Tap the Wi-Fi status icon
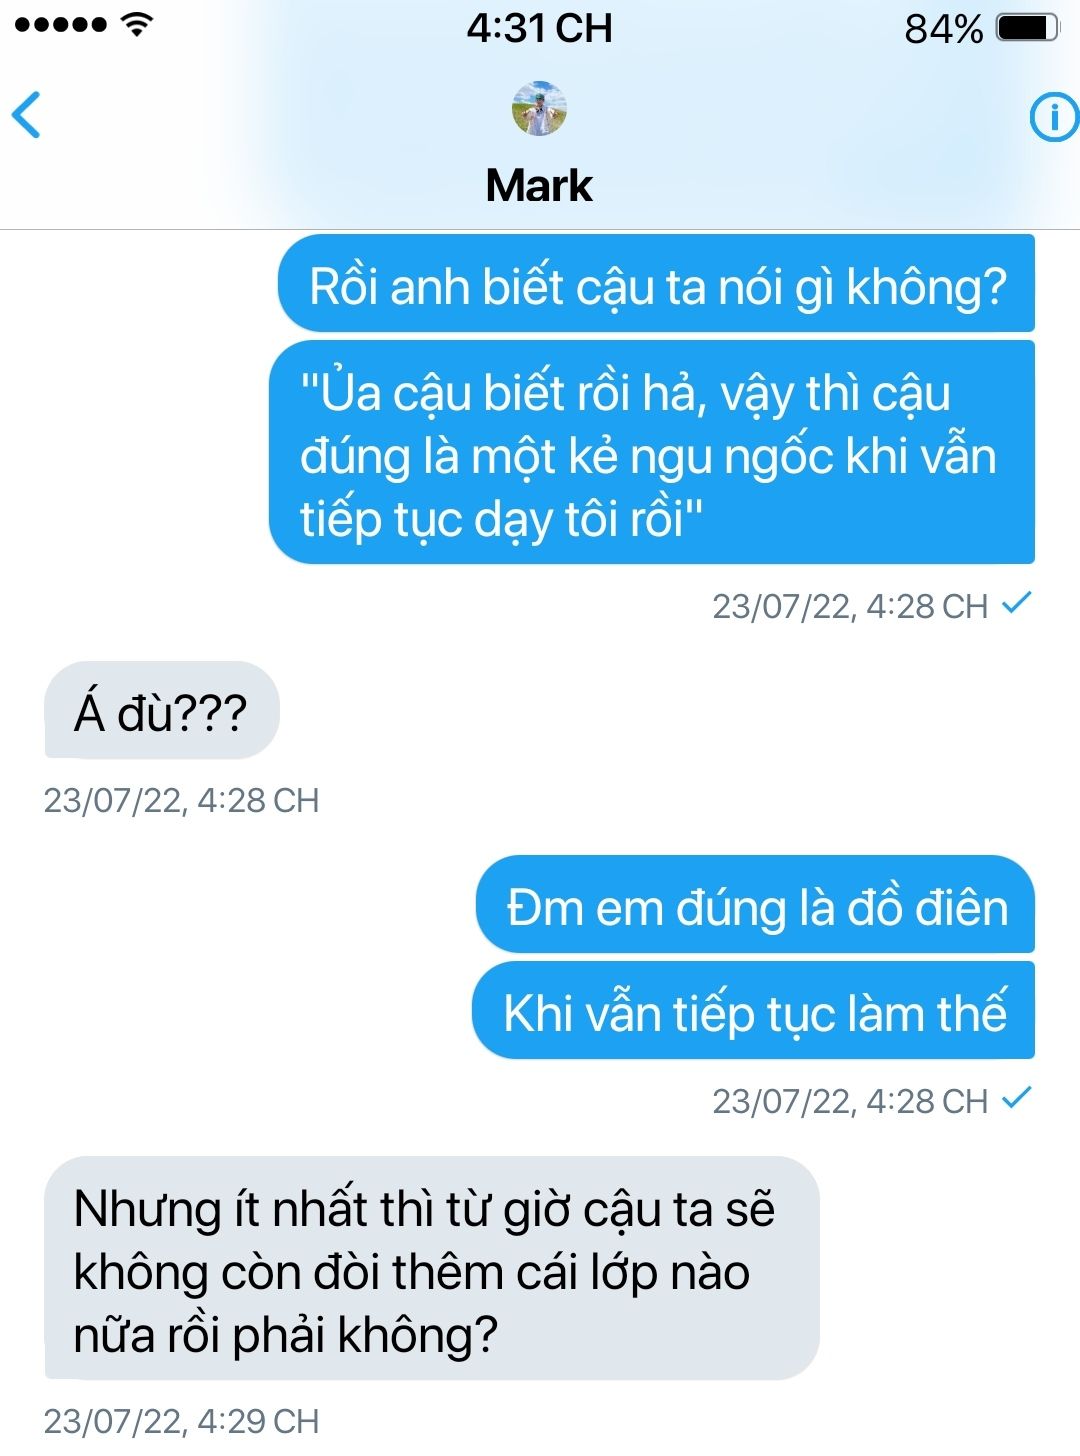The height and width of the screenshot is (1456, 1080). [x=137, y=25]
